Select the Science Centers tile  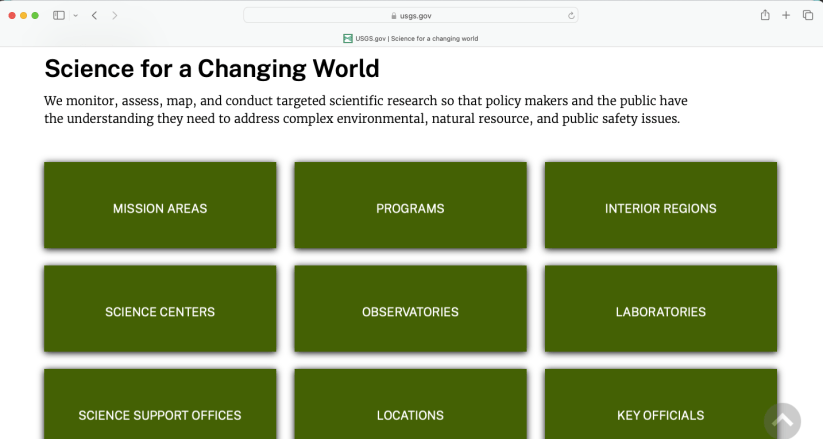[160, 311]
